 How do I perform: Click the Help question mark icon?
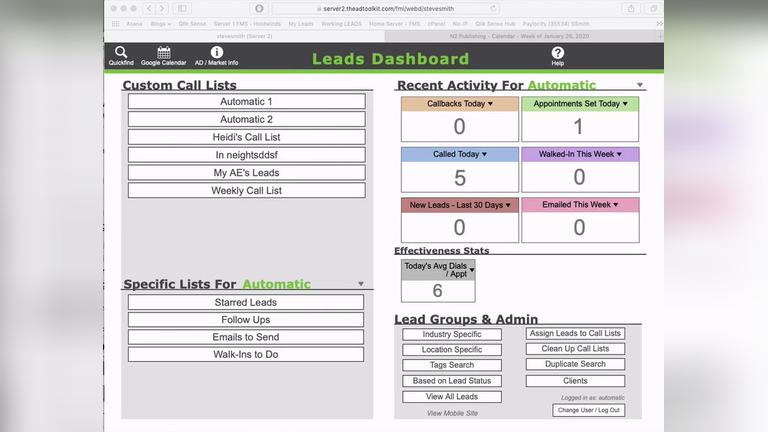coord(557,55)
